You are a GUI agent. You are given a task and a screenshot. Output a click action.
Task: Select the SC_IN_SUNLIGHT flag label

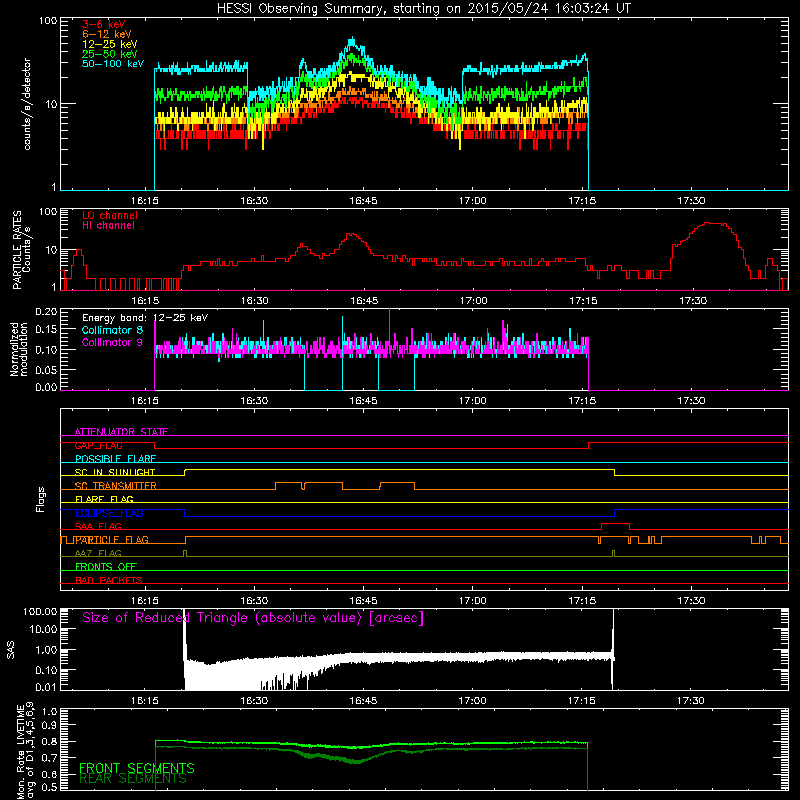point(115,472)
